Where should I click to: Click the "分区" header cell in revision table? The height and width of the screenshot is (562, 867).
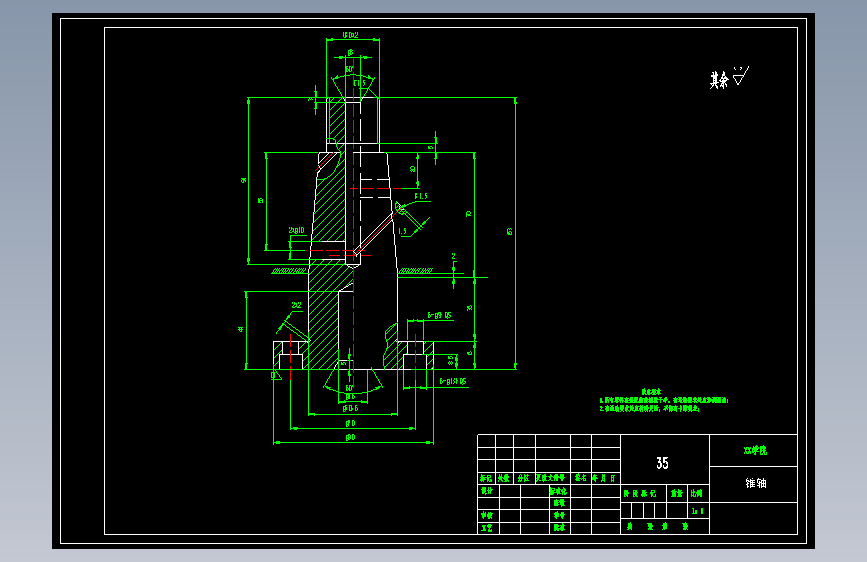coord(524,478)
